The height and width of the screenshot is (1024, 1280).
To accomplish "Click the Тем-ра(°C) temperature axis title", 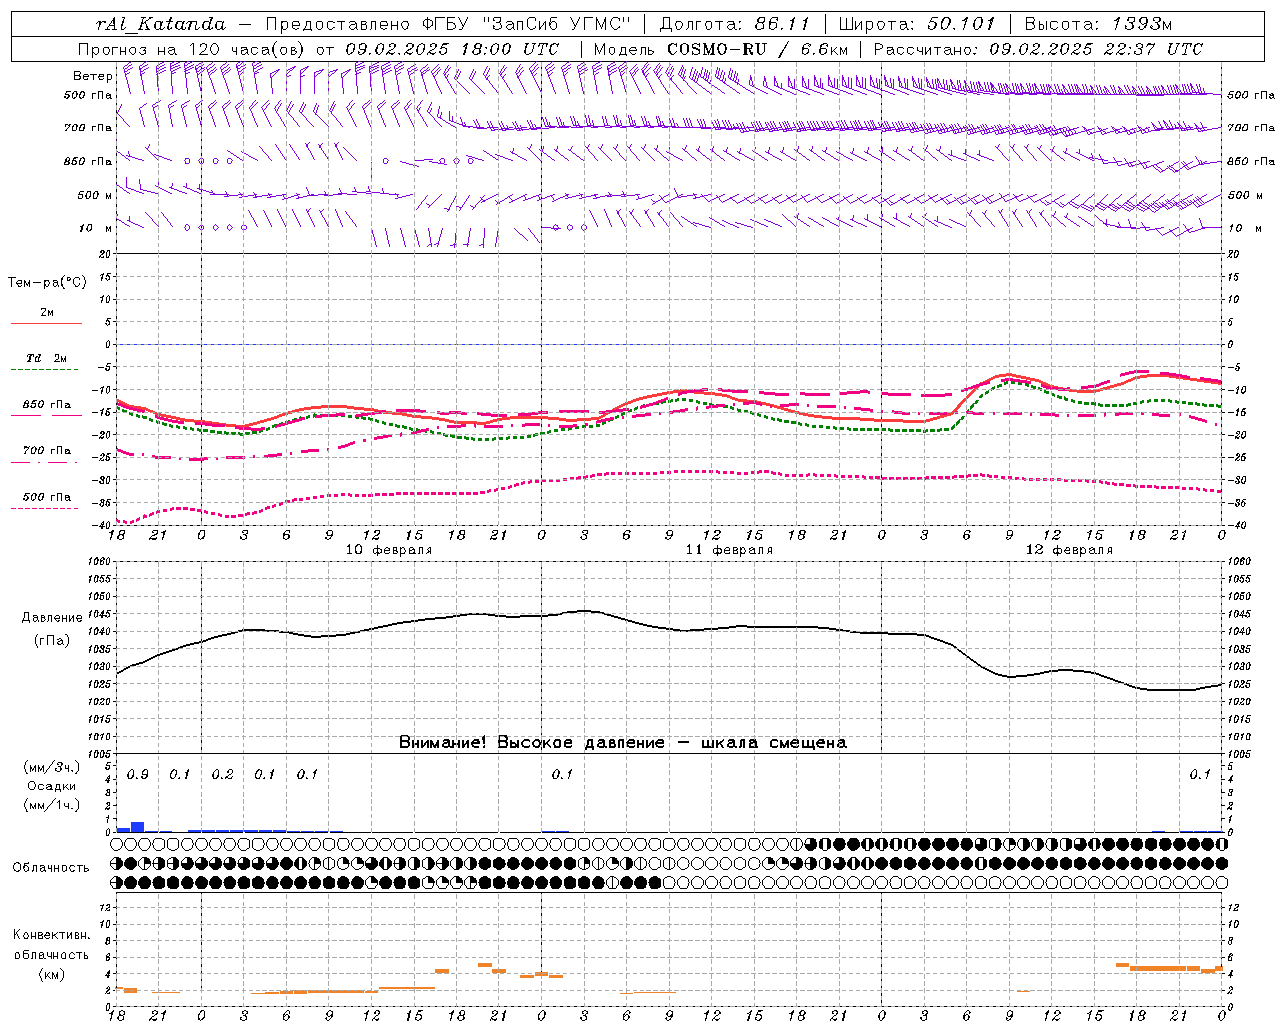I will 47,283.
